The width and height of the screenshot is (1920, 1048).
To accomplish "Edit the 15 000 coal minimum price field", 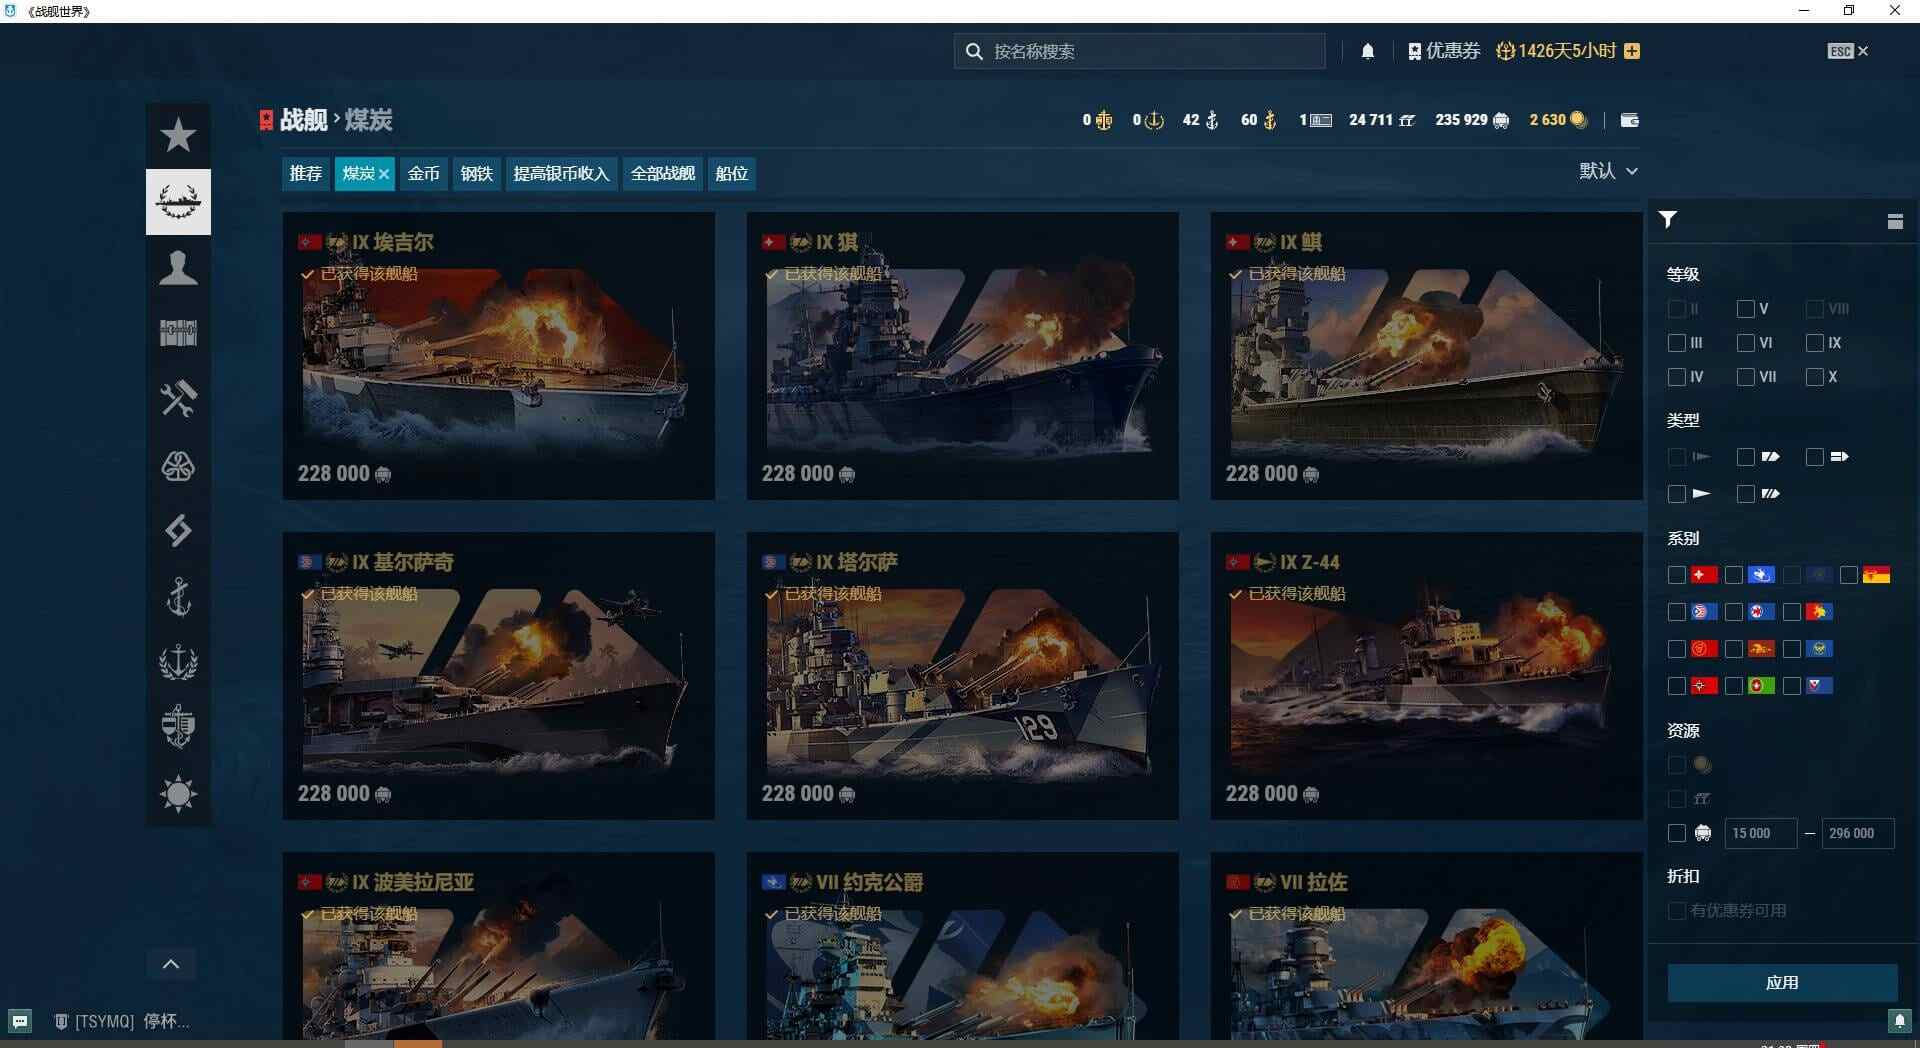I will pyautogui.click(x=1760, y=833).
